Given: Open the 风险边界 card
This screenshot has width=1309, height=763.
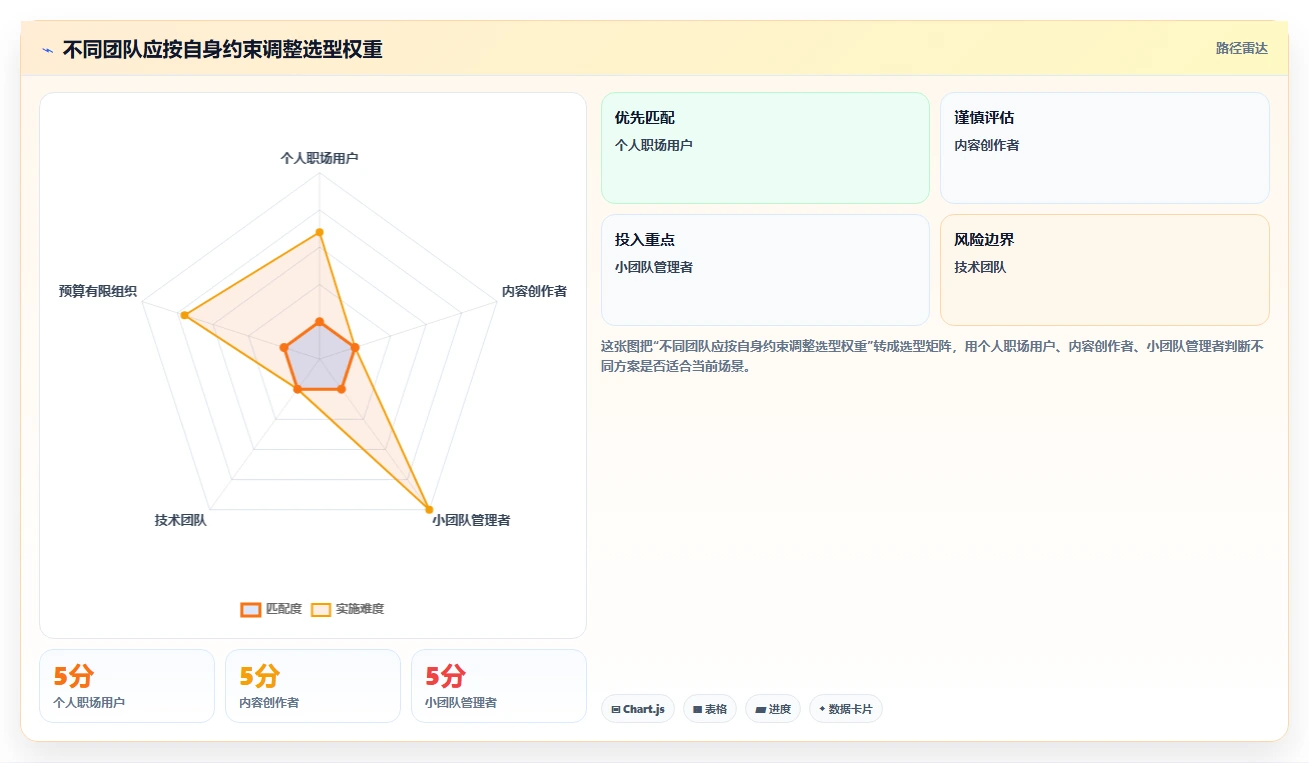Looking at the screenshot, I should pos(1105,270).
